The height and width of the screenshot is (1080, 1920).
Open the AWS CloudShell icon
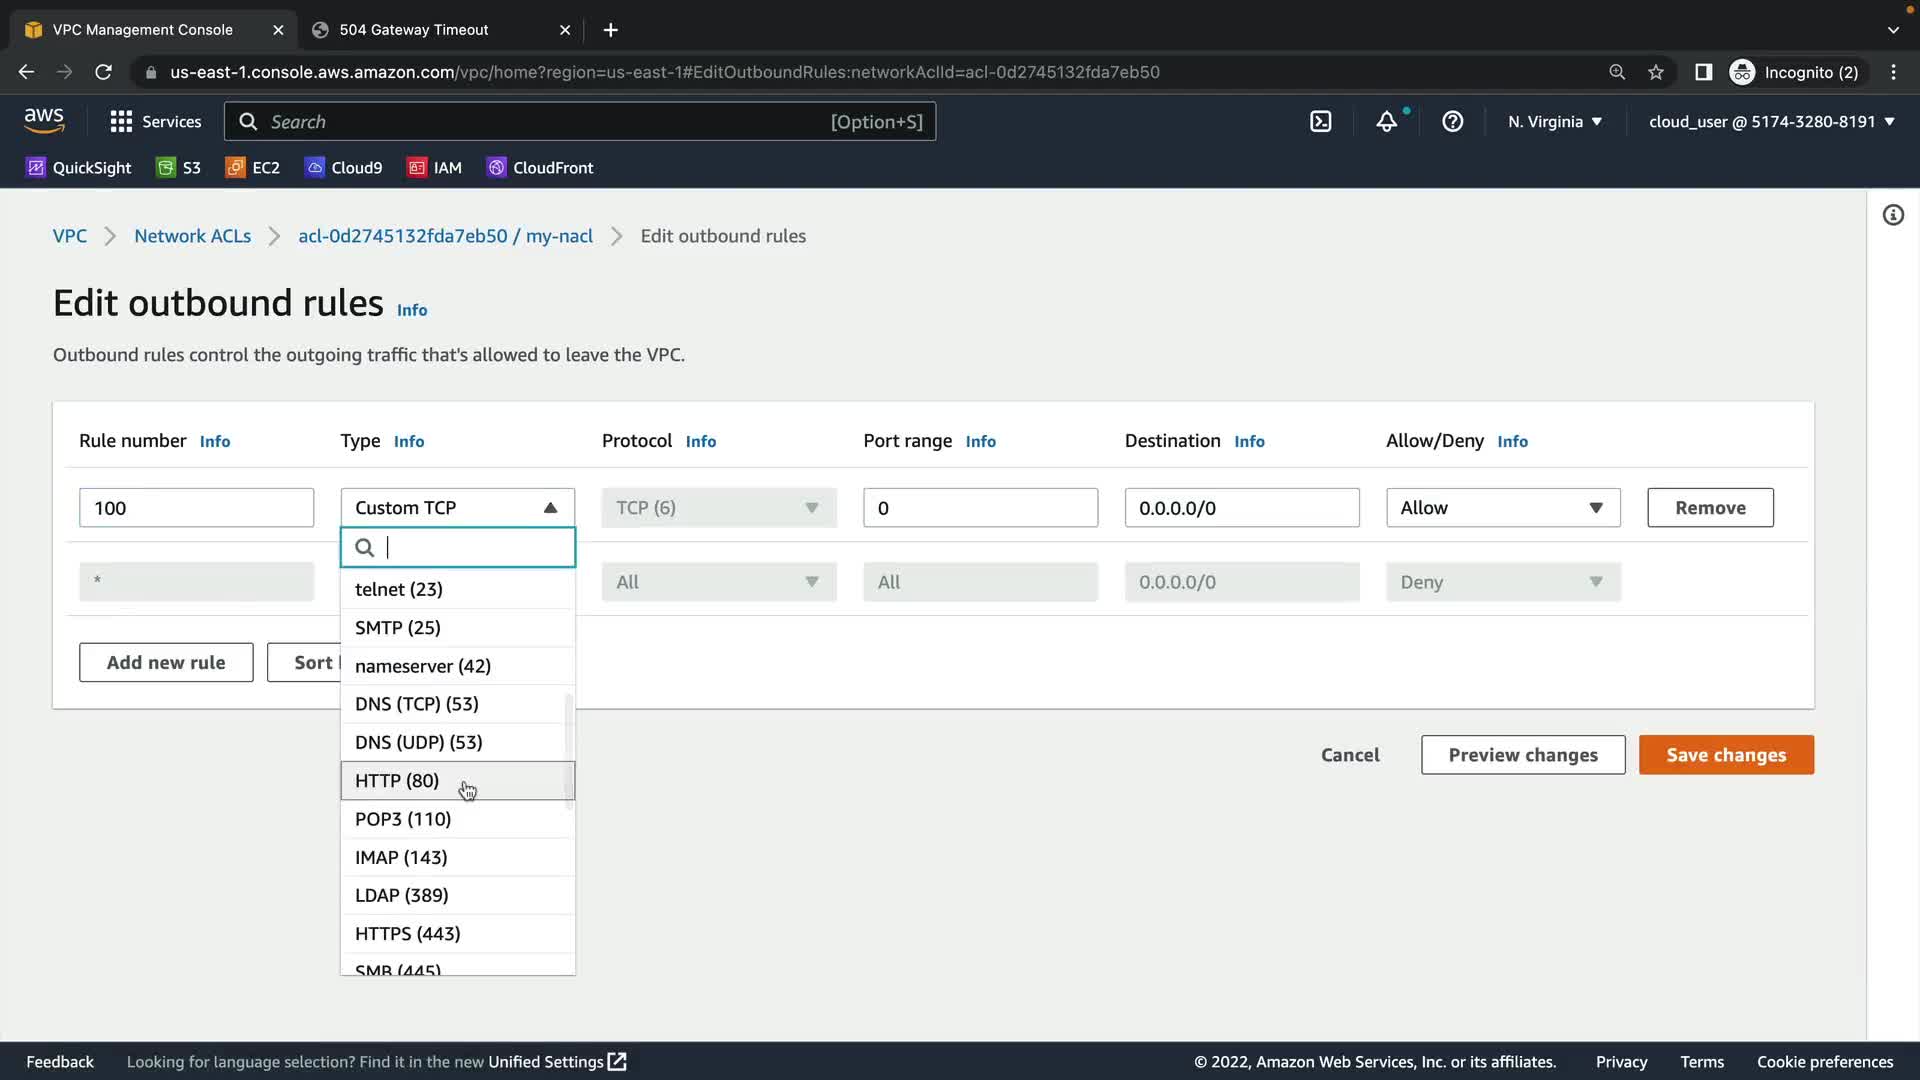pyautogui.click(x=1320, y=122)
